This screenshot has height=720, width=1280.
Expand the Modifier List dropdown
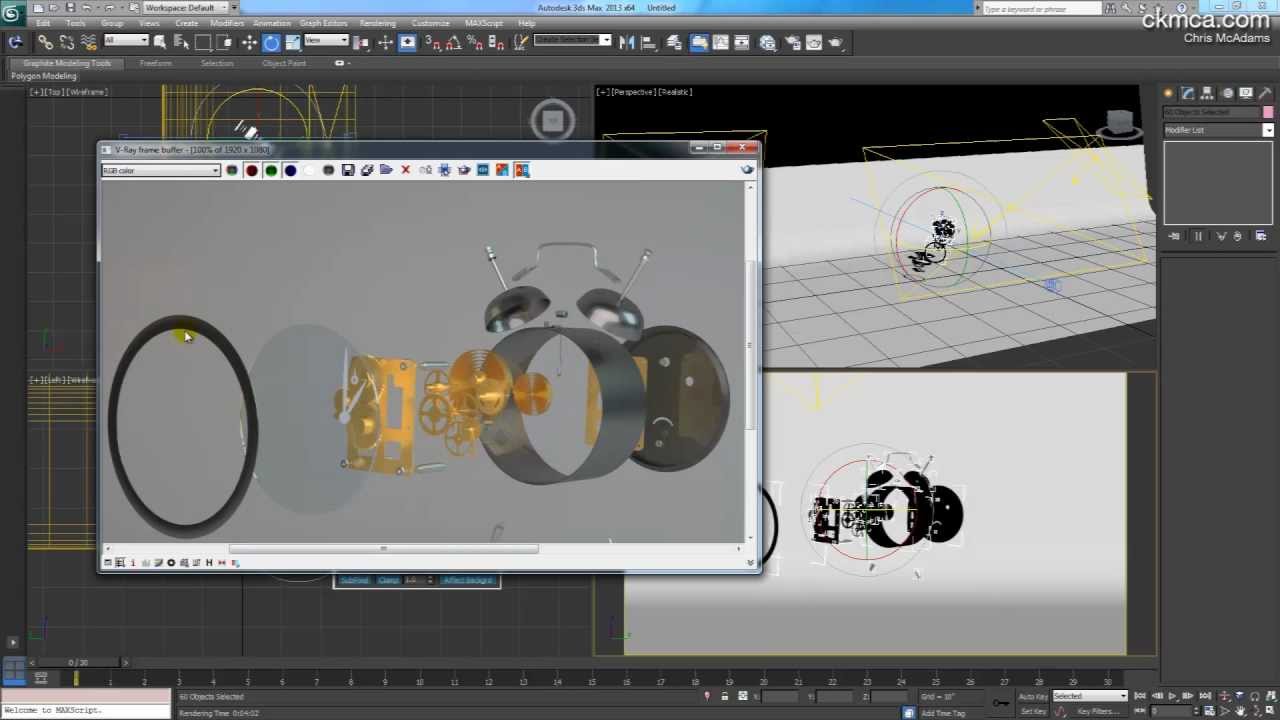pyautogui.click(x=1218, y=130)
